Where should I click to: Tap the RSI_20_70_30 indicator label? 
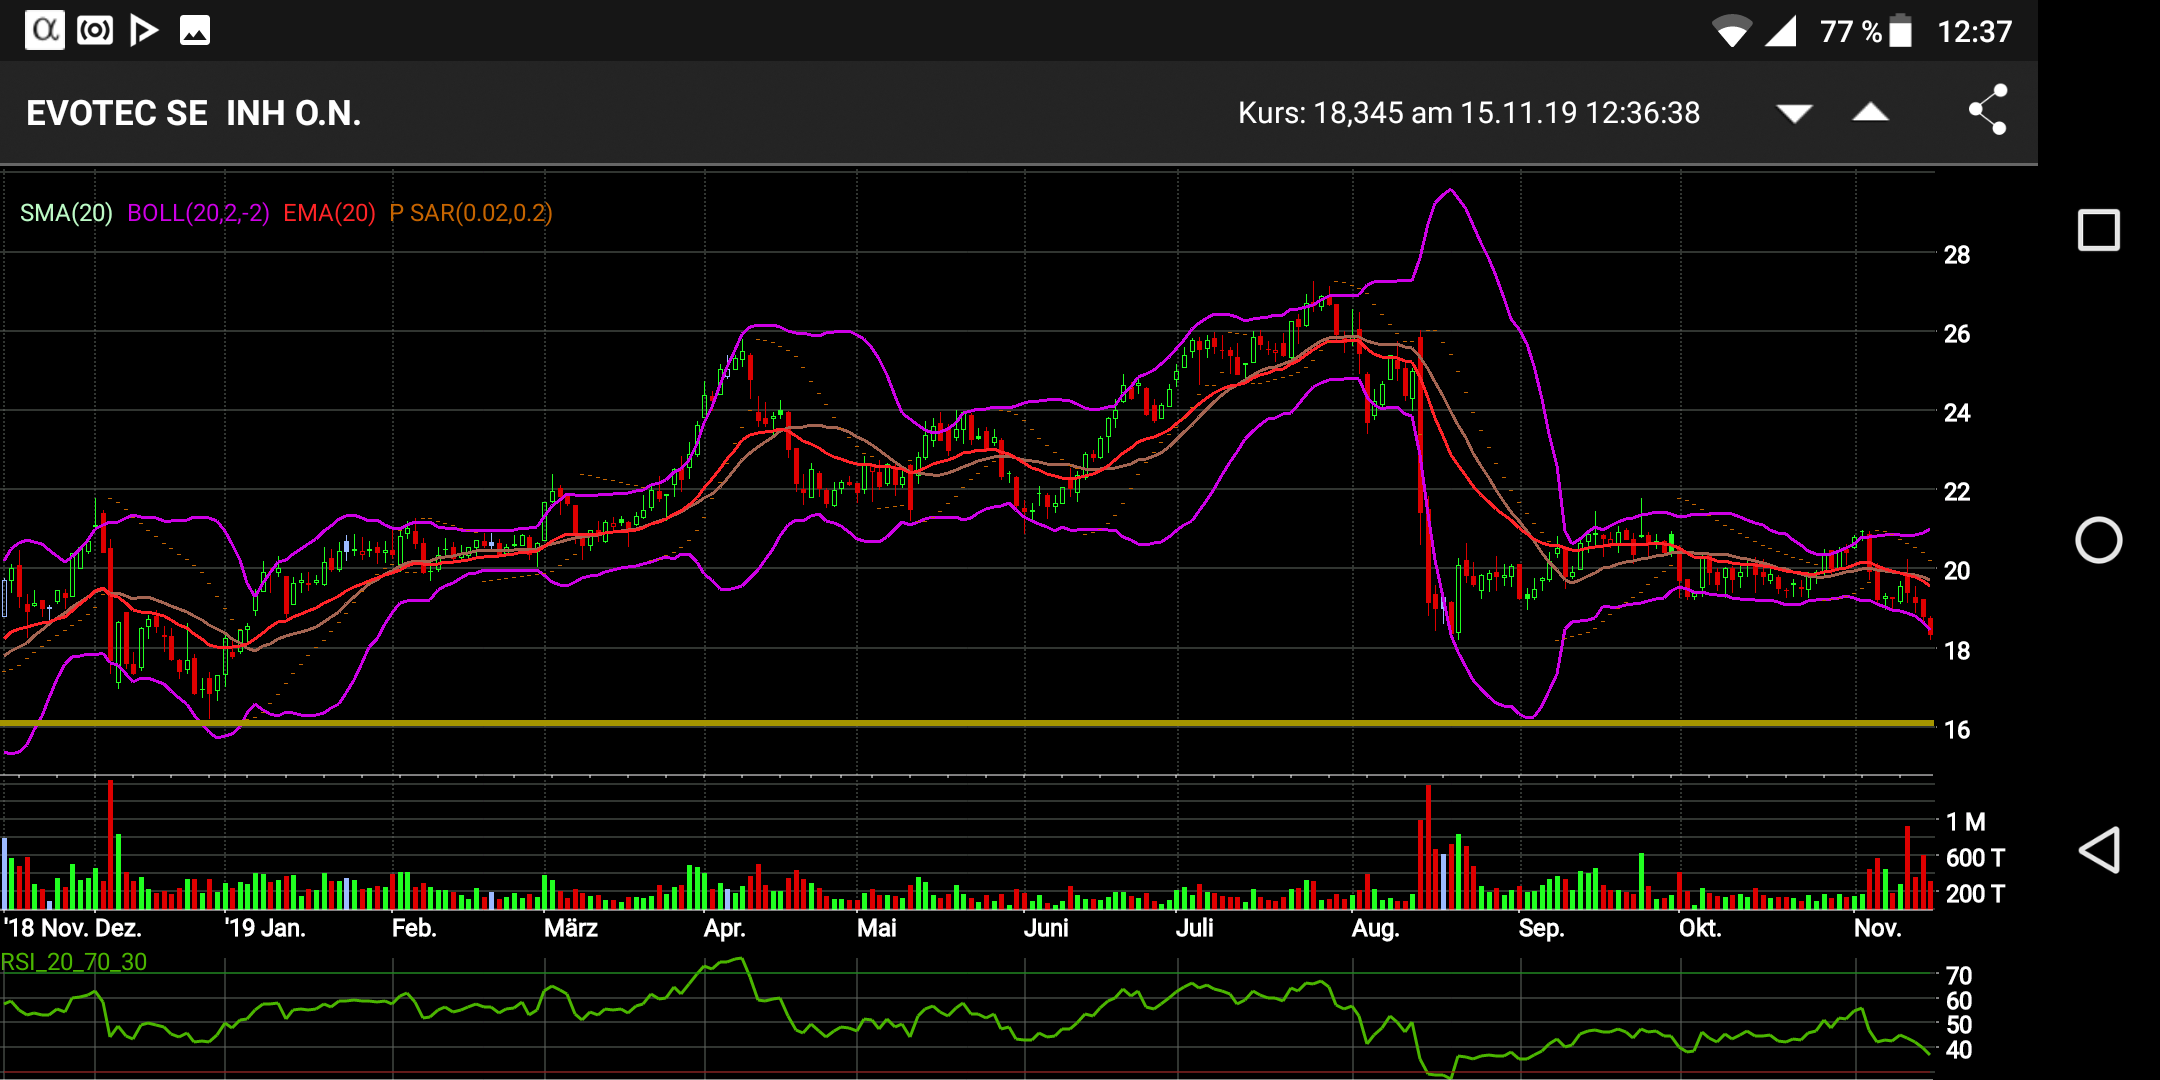point(74,962)
